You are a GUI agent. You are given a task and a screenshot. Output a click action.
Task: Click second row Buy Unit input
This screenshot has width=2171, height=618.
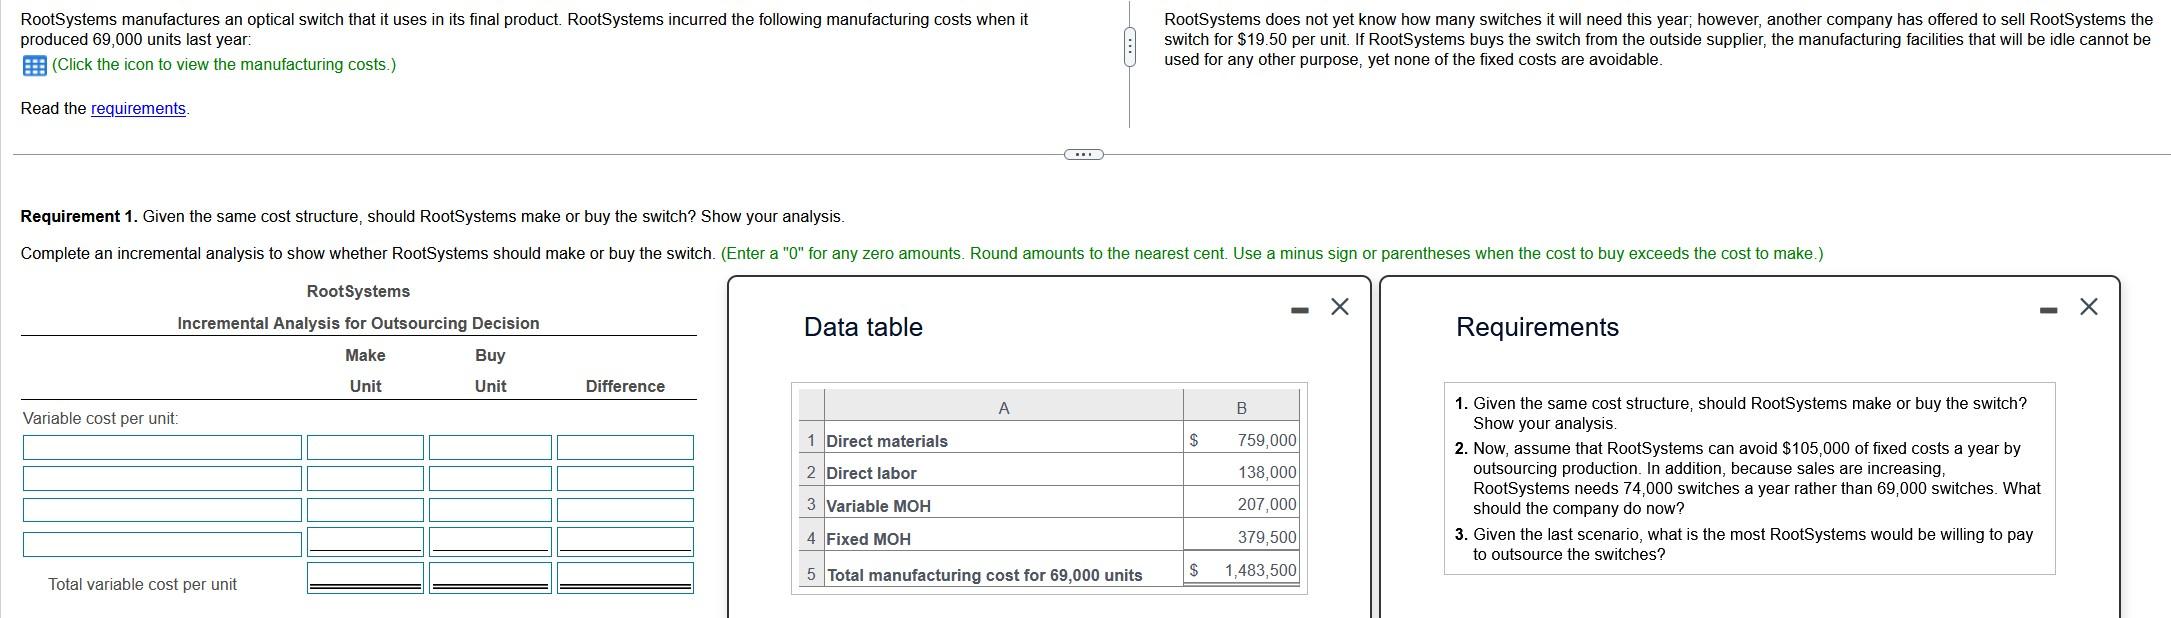click(x=490, y=478)
